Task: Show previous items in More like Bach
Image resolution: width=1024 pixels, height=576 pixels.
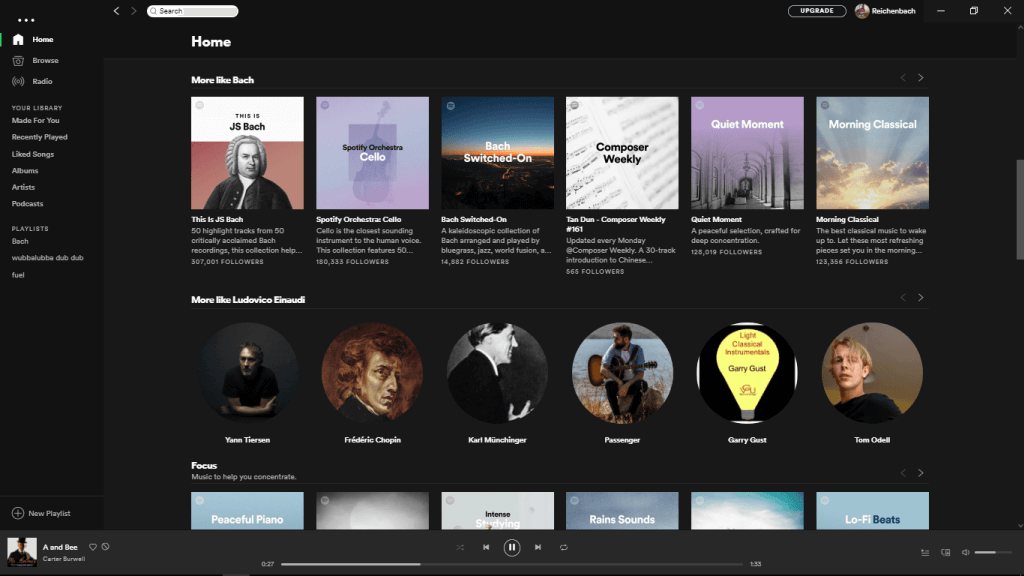Action: tap(903, 78)
